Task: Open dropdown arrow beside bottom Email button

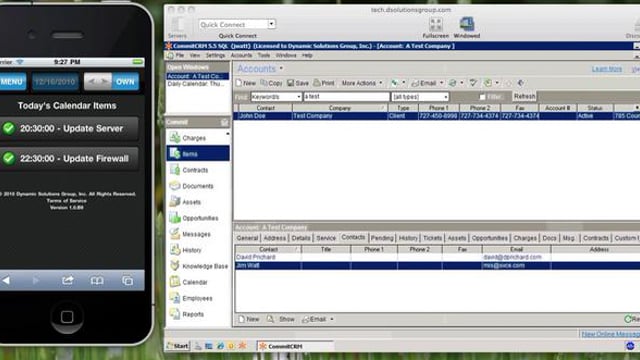Action: pyautogui.click(x=332, y=319)
